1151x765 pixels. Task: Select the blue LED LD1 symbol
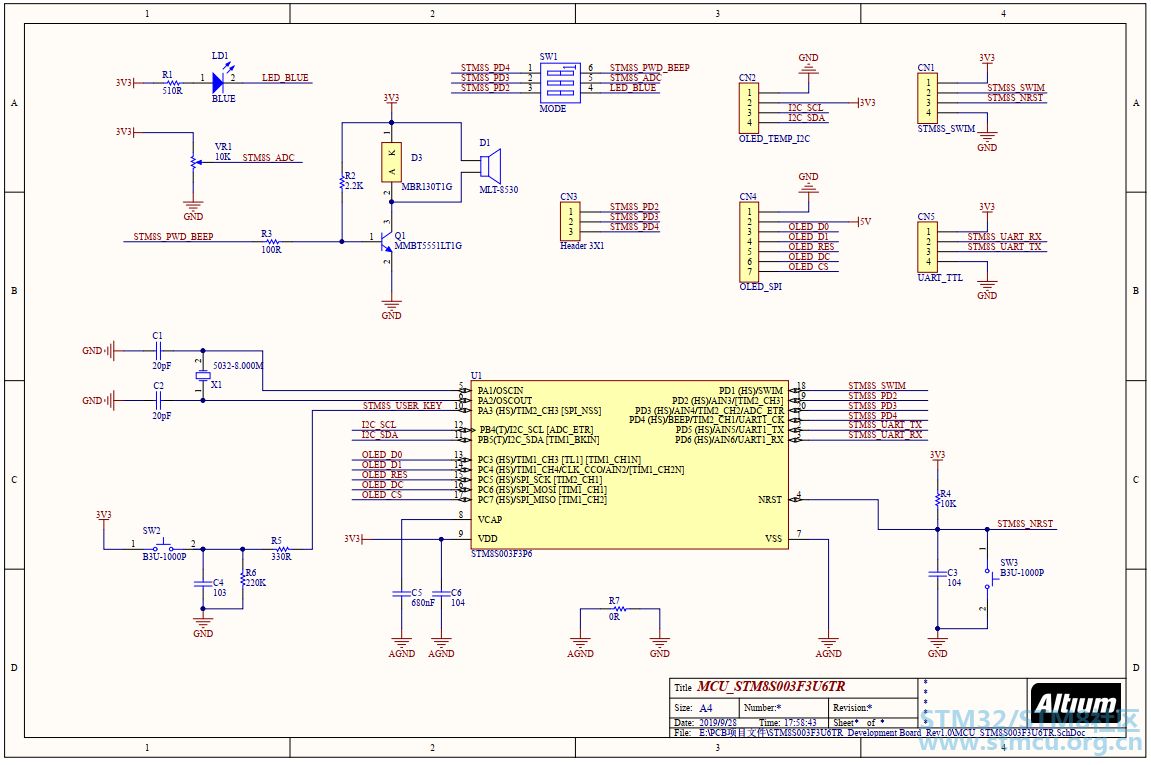pos(218,82)
